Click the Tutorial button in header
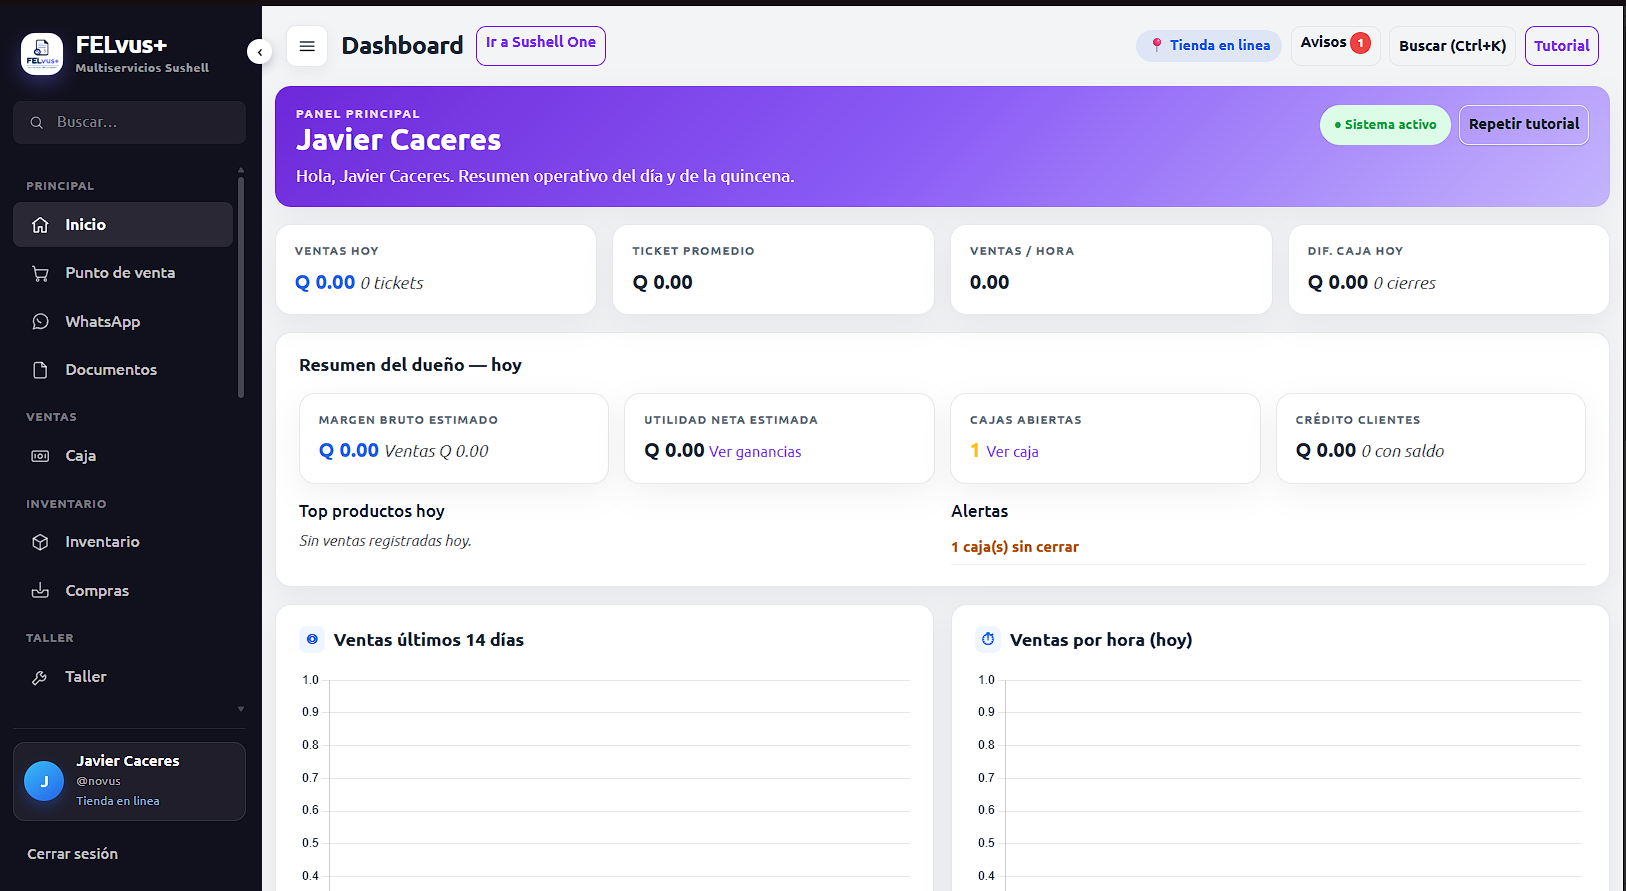Image resolution: width=1626 pixels, height=891 pixels. (x=1562, y=46)
